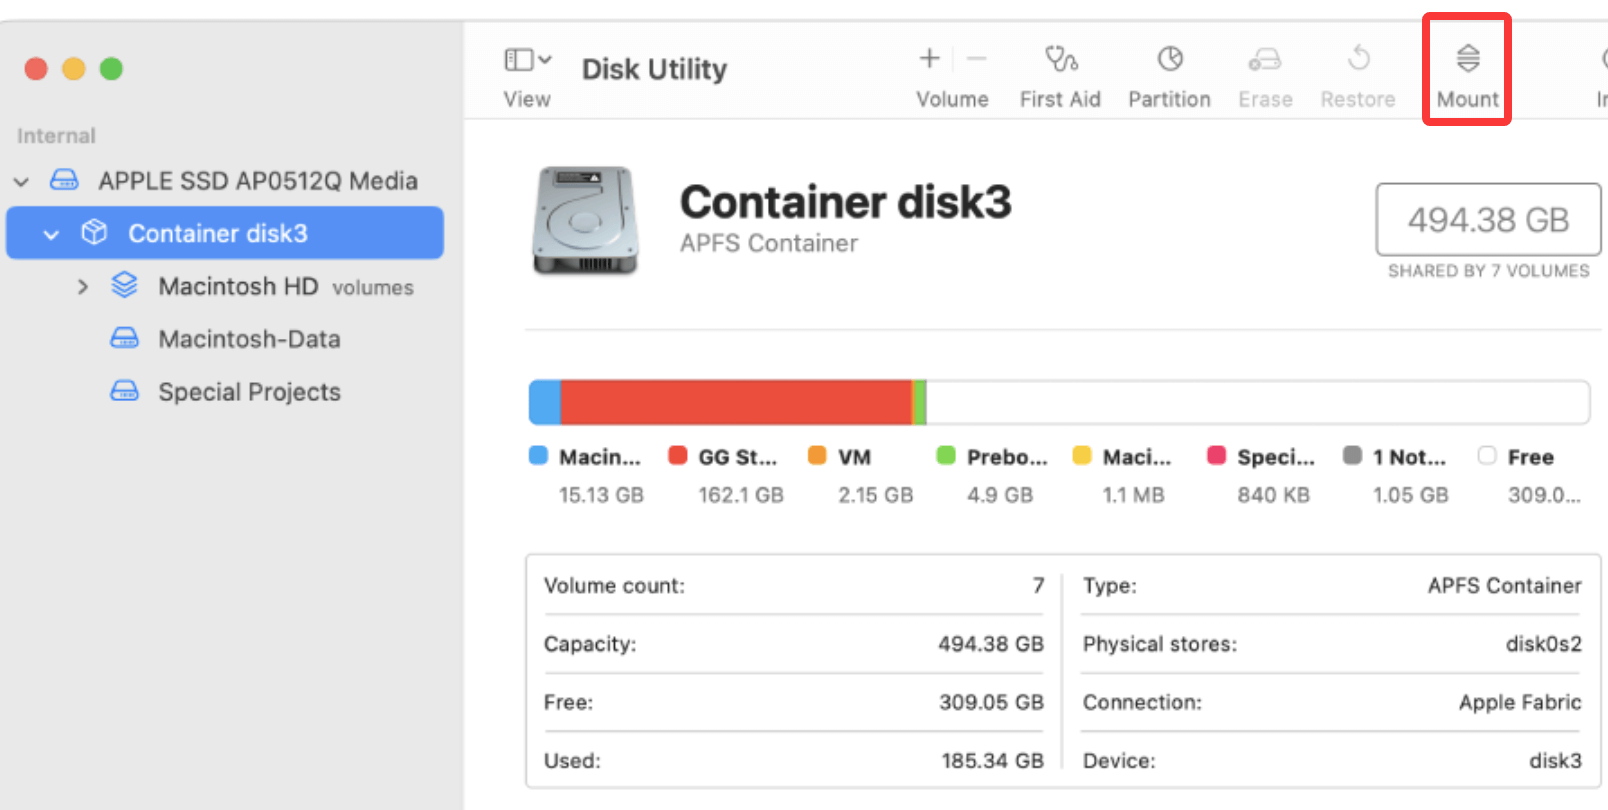Screen dimensions: 1608x810
Task: Select APPLE SSD AP0512Q Media in sidebar
Action: point(257,181)
